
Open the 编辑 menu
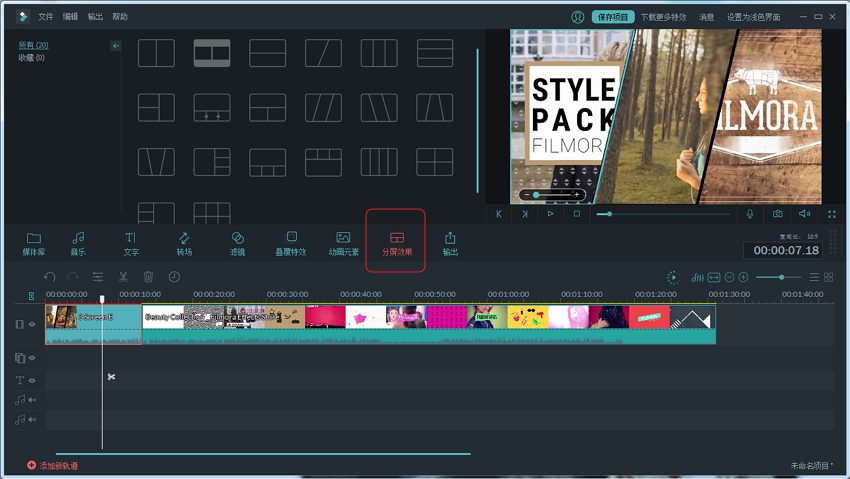(x=70, y=17)
